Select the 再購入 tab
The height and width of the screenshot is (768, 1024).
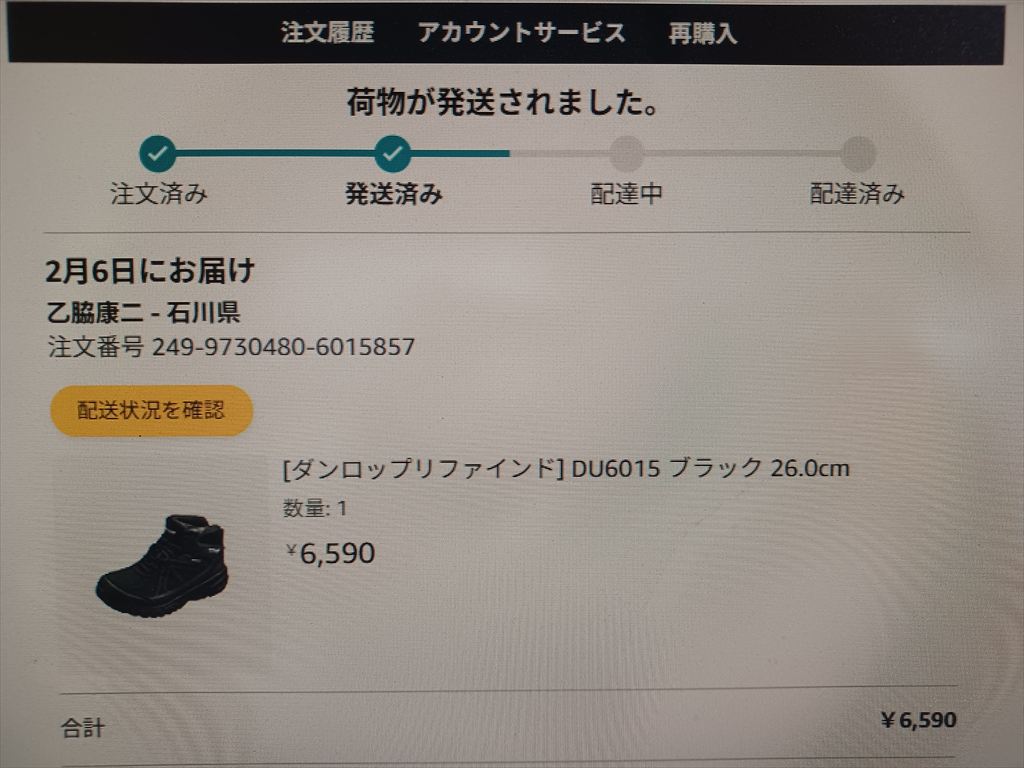(x=702, y=33)
